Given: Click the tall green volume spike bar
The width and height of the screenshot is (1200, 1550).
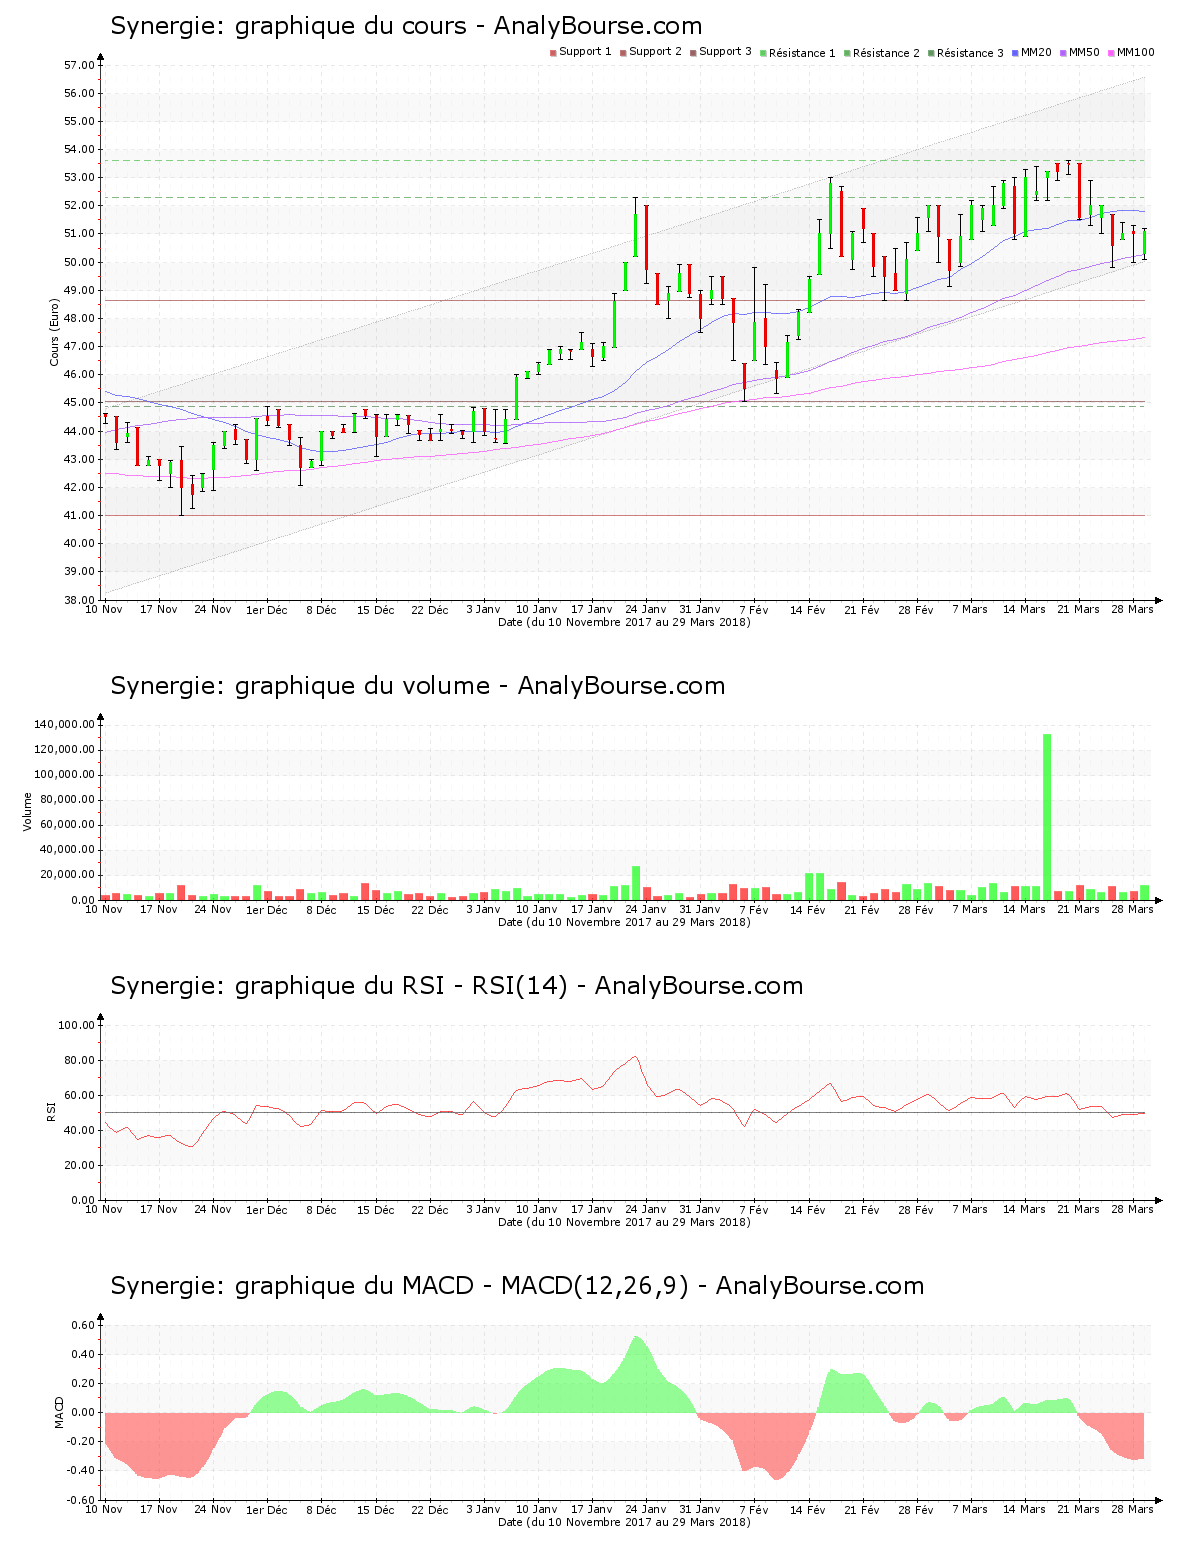Looking at the screenshot, I should click(1047, 817).
